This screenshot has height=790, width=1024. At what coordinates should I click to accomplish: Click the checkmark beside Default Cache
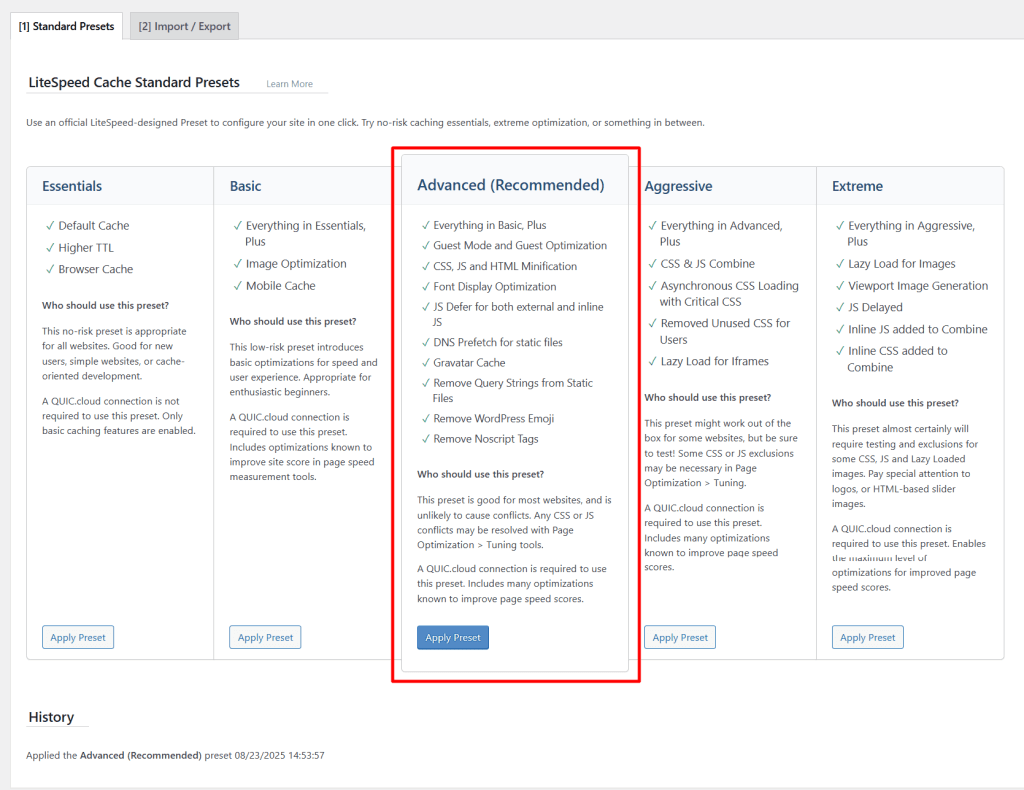click(49, 225)
